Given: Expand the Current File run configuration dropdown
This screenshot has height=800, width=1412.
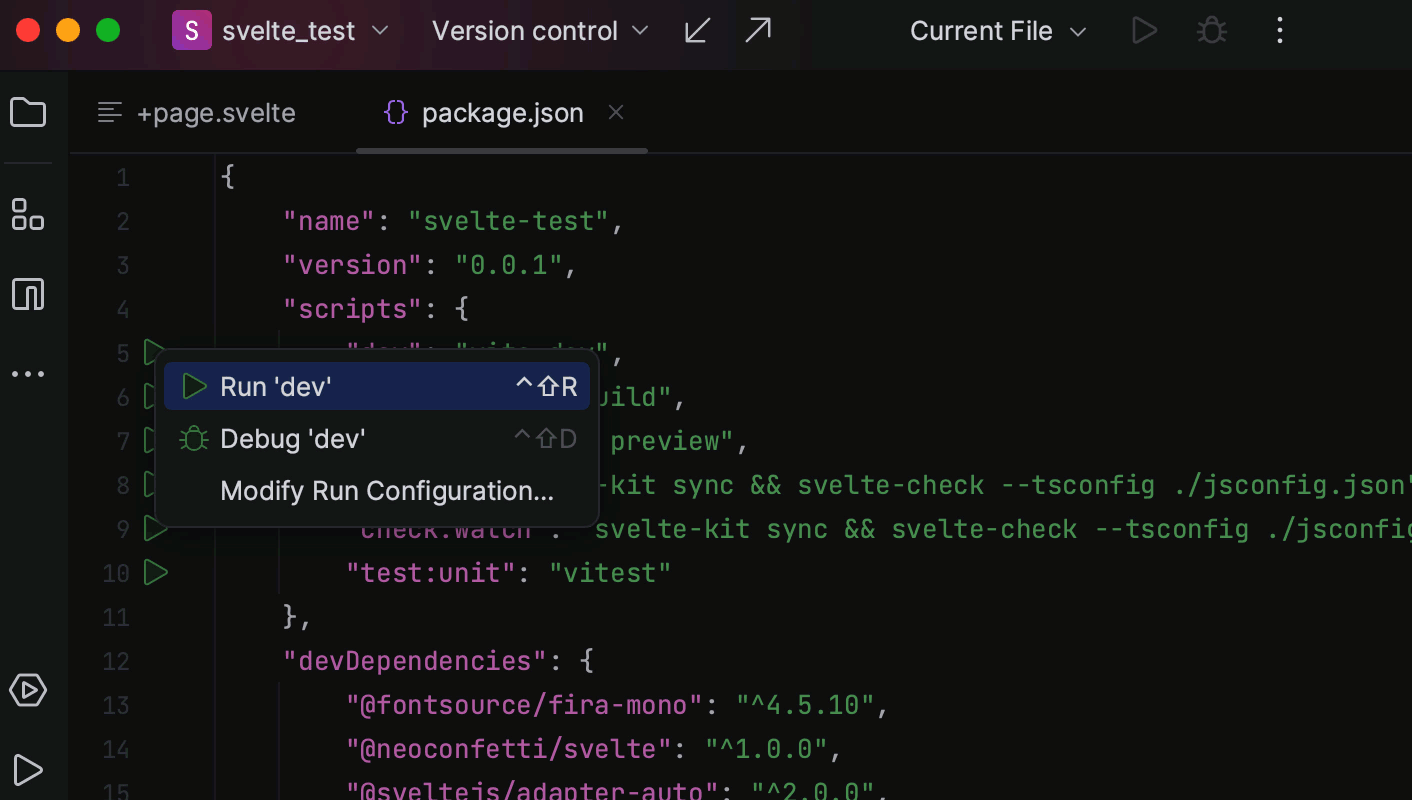Looking at the screenshot, I should point(997,31).
